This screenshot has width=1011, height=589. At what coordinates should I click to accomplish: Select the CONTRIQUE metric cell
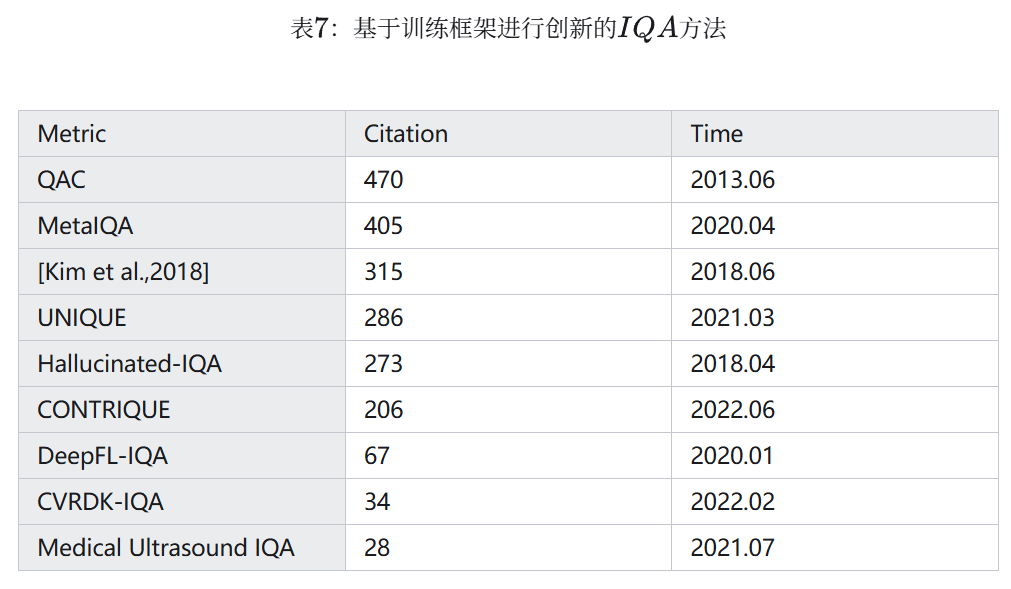104,410
